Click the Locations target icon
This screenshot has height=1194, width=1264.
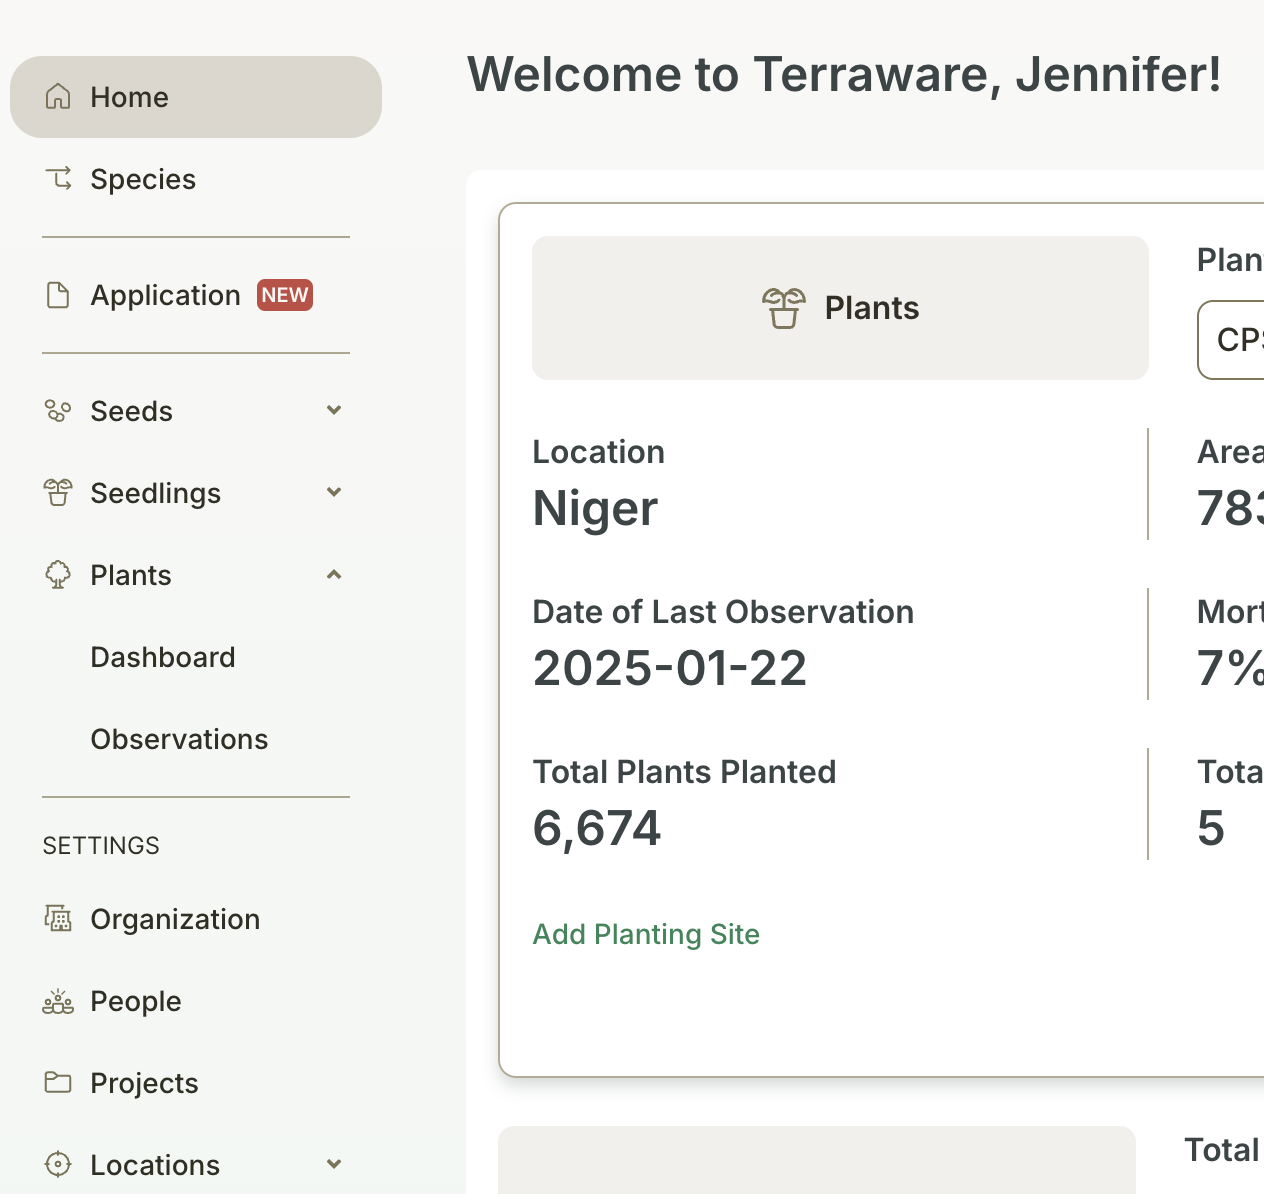coord(58,1165)
